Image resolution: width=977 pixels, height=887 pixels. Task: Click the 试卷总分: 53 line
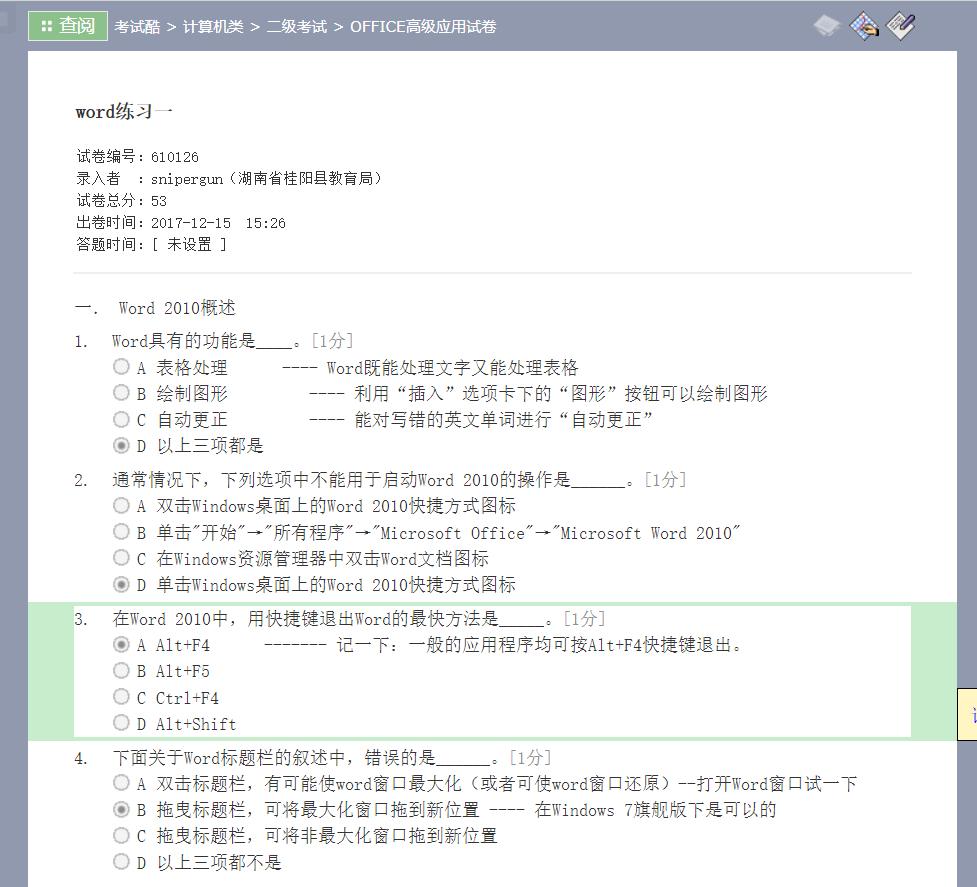tap(122, 201)
